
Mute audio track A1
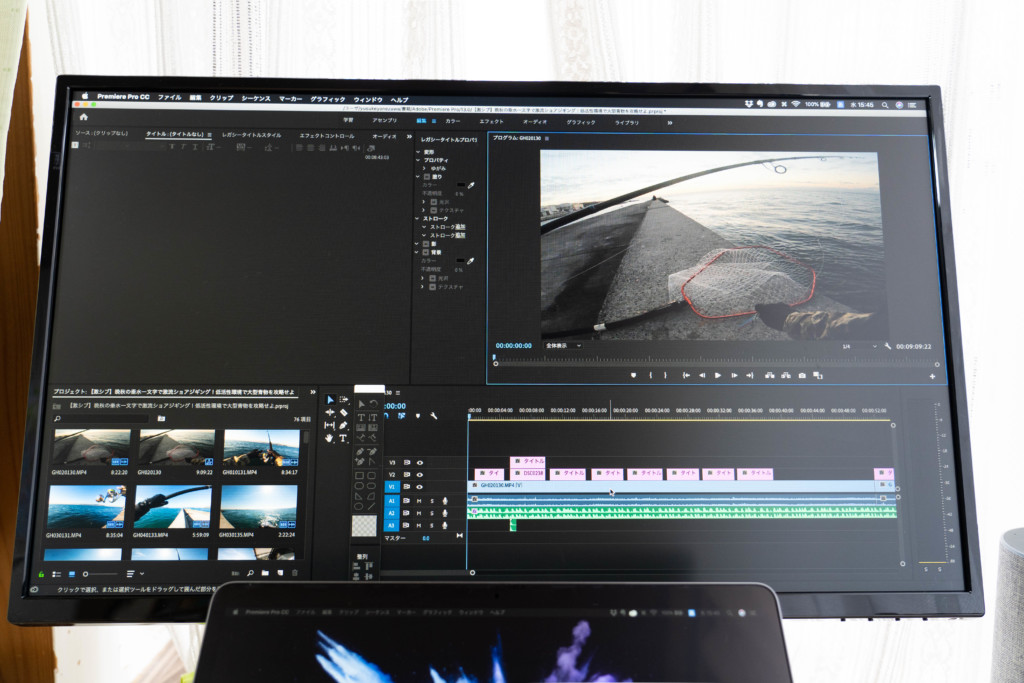(x=419, y=501)
